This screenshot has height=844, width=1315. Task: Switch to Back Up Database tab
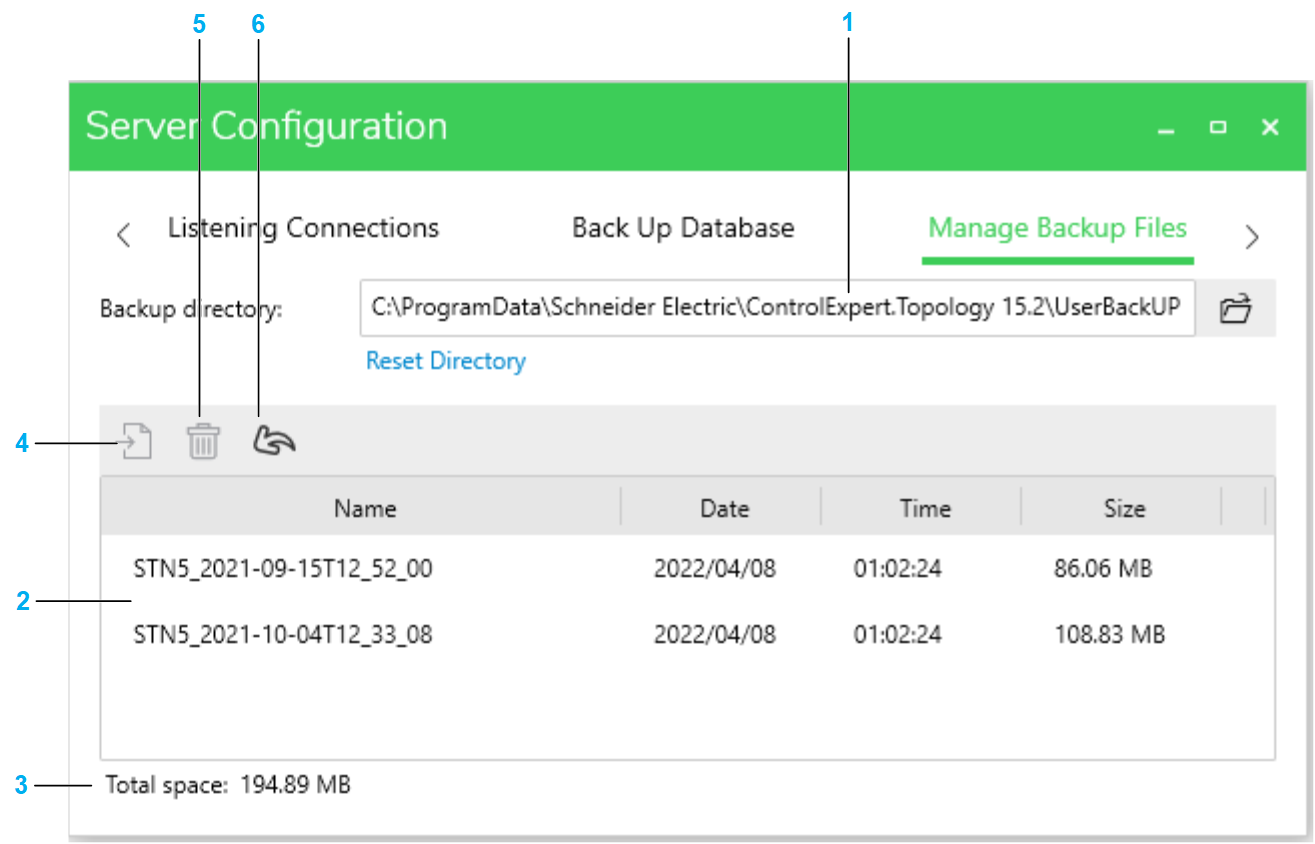point(683,228)
